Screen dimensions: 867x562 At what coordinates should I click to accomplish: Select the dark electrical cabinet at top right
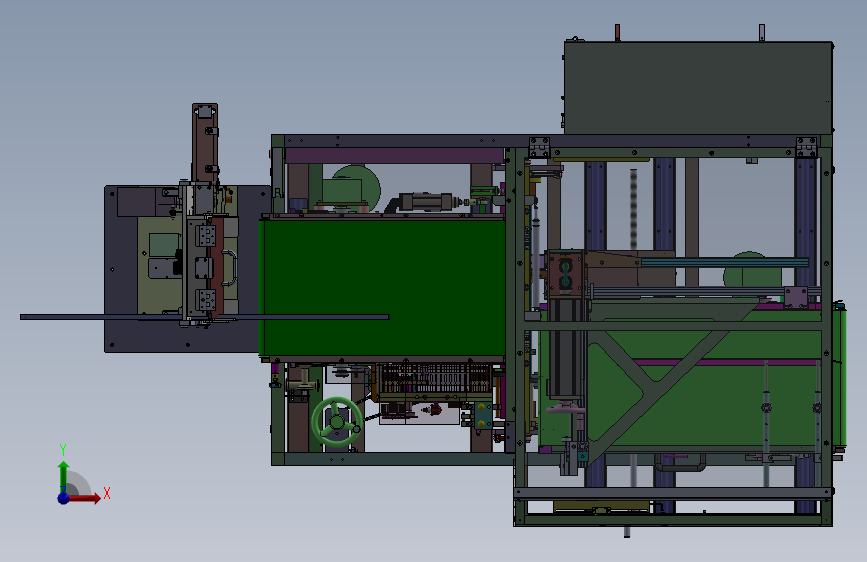[x=698, y=87]
